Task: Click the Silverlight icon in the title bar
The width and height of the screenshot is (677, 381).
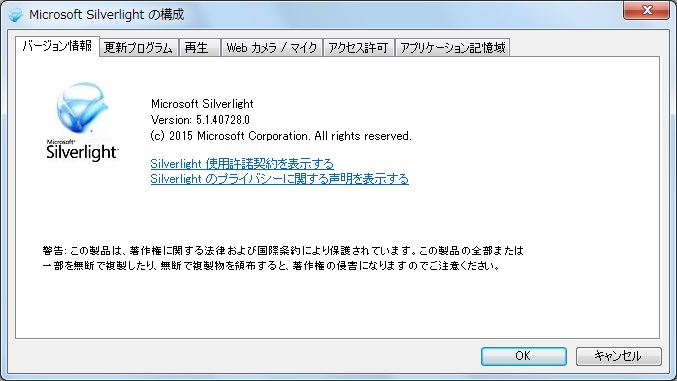Action: coord(16,15)
